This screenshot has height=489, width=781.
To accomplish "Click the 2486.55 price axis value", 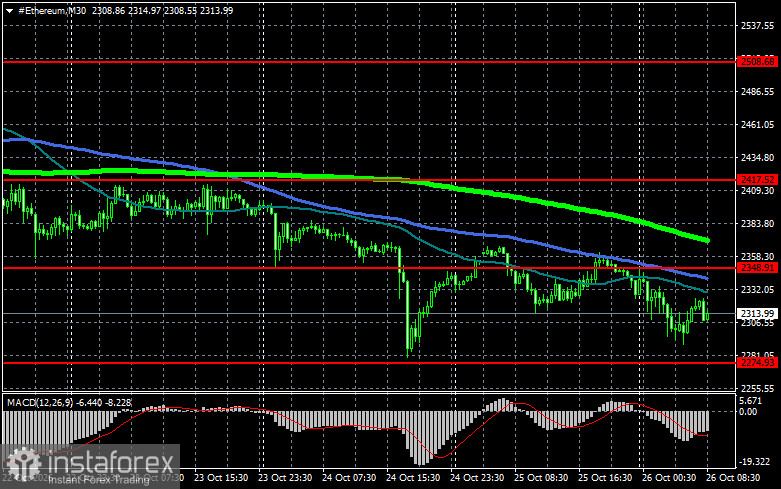I will (758, 92).
